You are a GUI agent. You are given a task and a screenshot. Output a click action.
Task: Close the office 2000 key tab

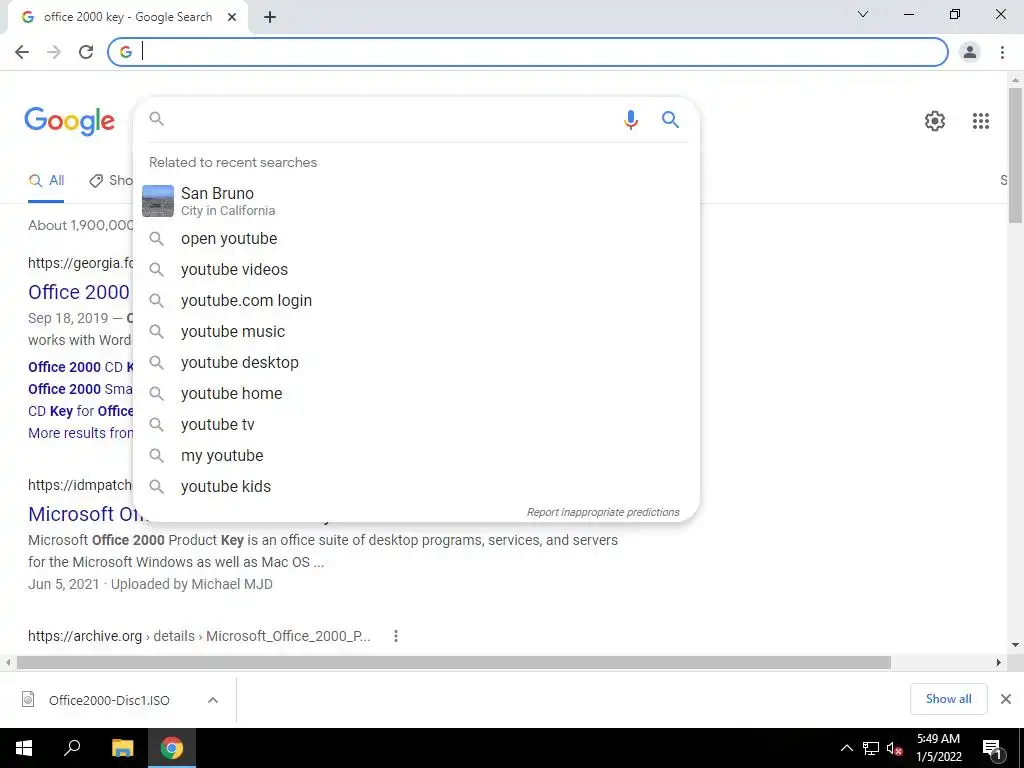pos(232,18)
